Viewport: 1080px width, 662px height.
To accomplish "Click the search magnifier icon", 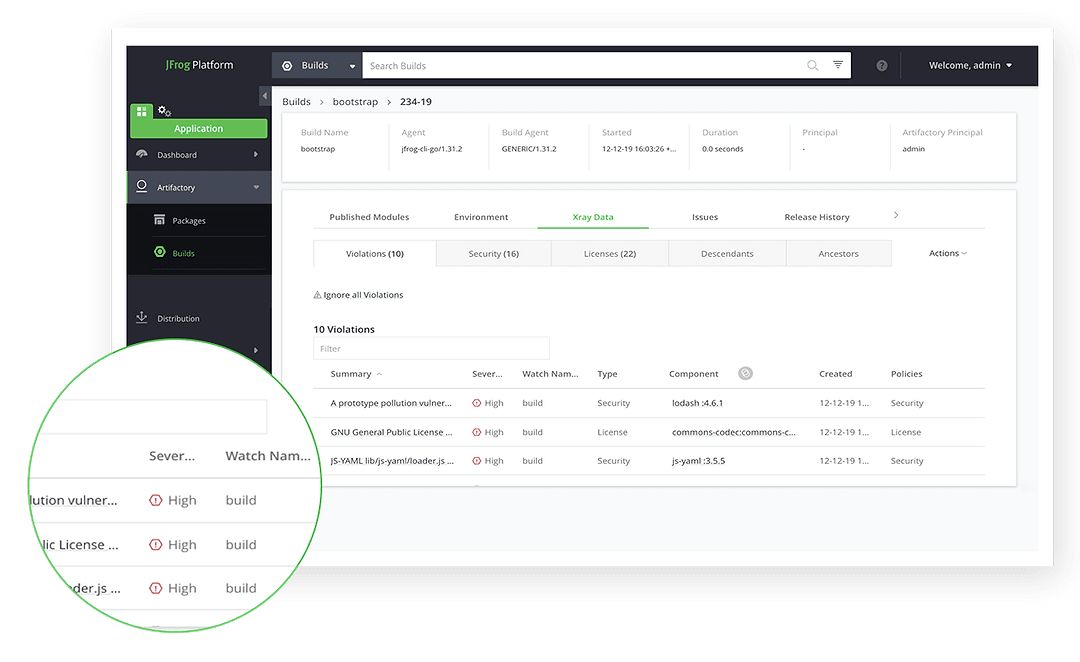I will [x=812, y=66].
